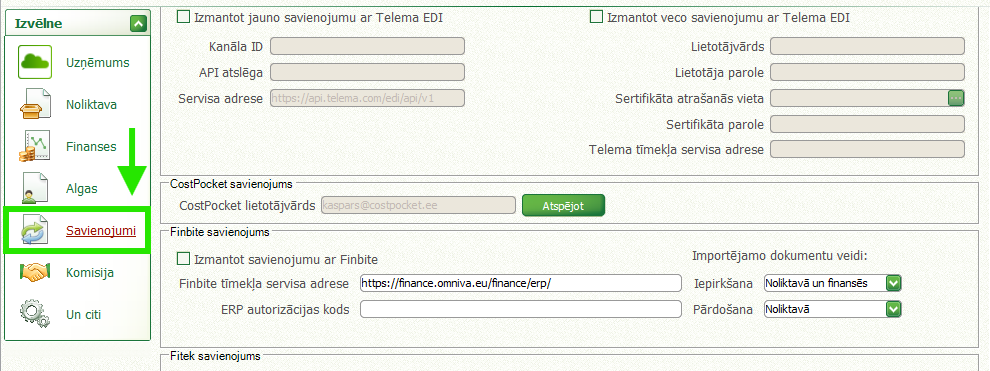Select the Finanses chart icon
The image size is (990, 371).
pos(35,146)
